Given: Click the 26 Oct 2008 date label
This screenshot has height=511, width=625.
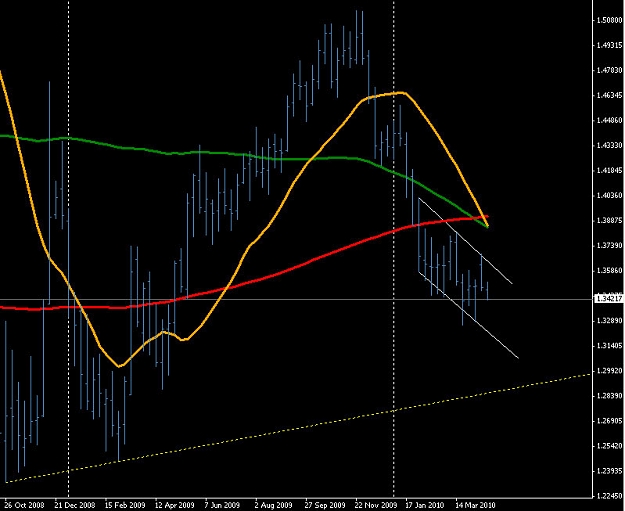Looking at the screenshot, I should coord(24,505).
